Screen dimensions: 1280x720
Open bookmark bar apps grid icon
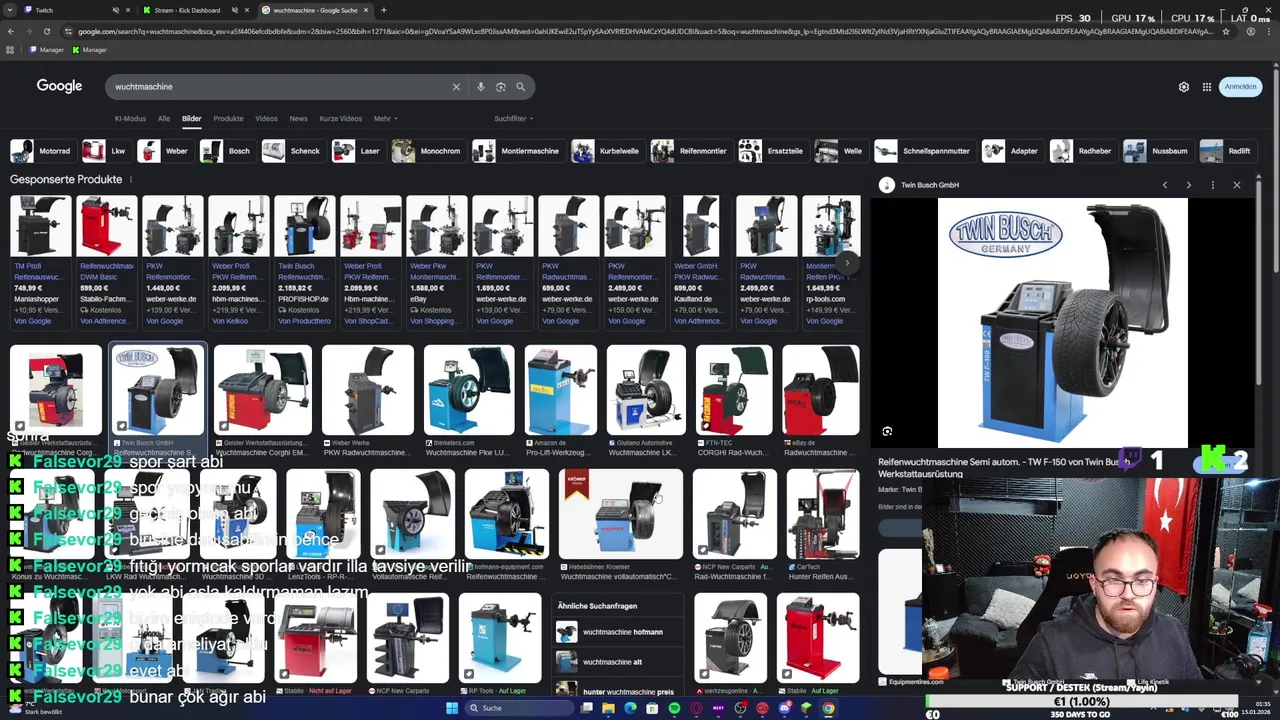(x=10, y=50)
